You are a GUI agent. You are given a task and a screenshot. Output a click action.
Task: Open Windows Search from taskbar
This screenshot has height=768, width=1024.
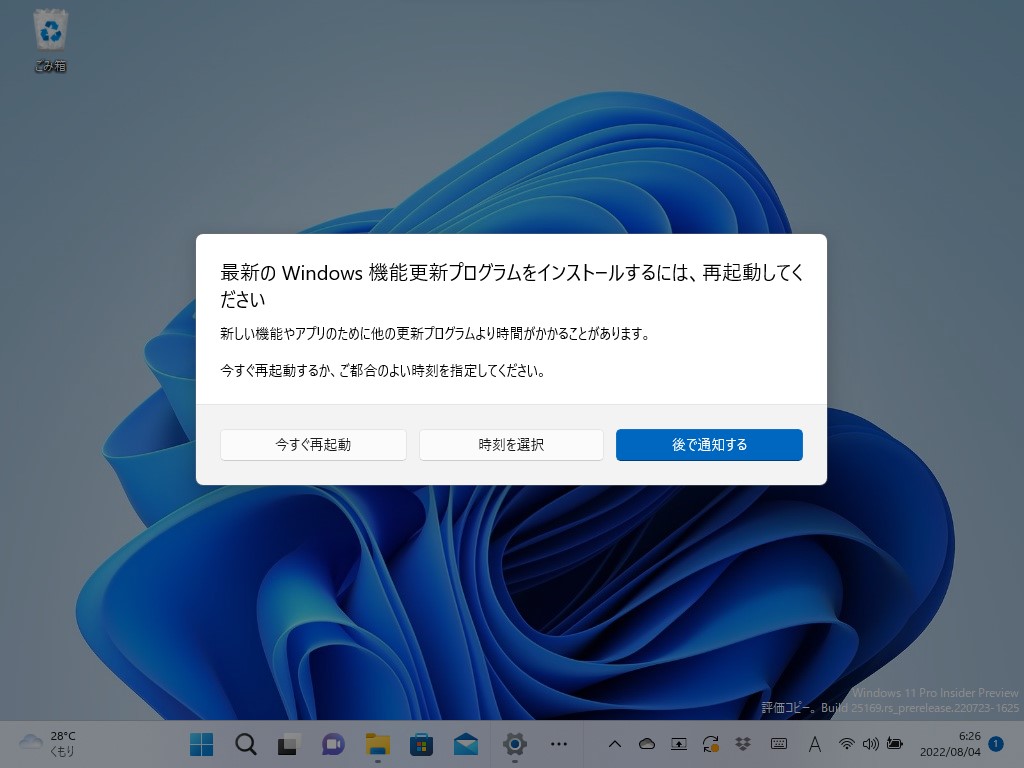click(245, 744)
